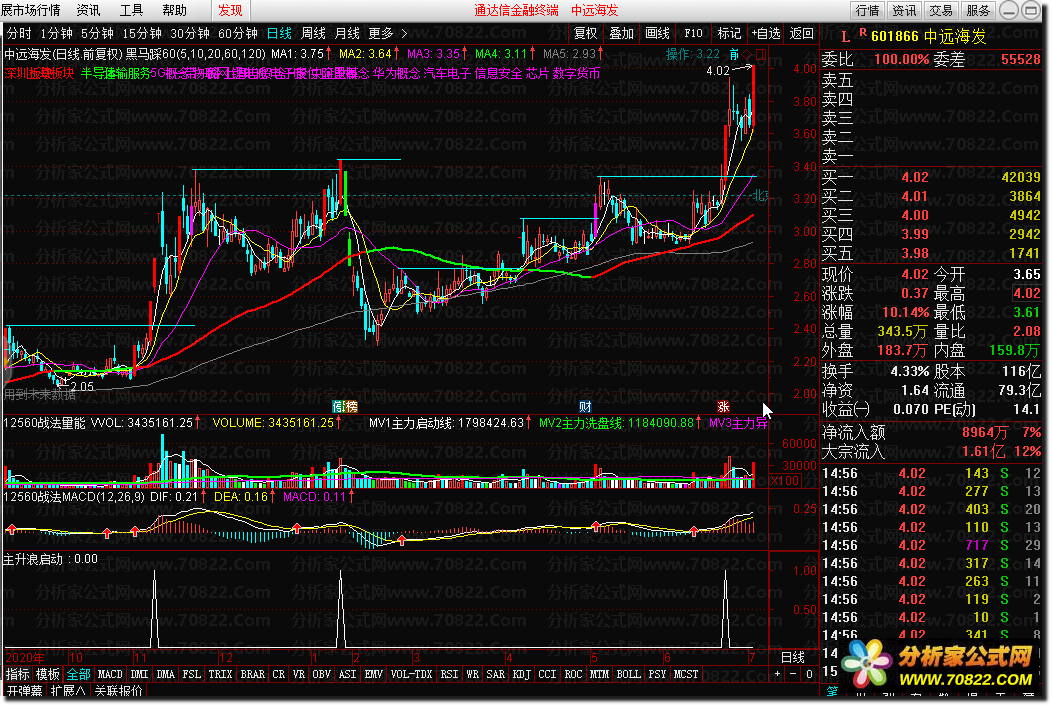Select the 5分钟 period
Screen dimensions: 1052x705
coord(97,33)
